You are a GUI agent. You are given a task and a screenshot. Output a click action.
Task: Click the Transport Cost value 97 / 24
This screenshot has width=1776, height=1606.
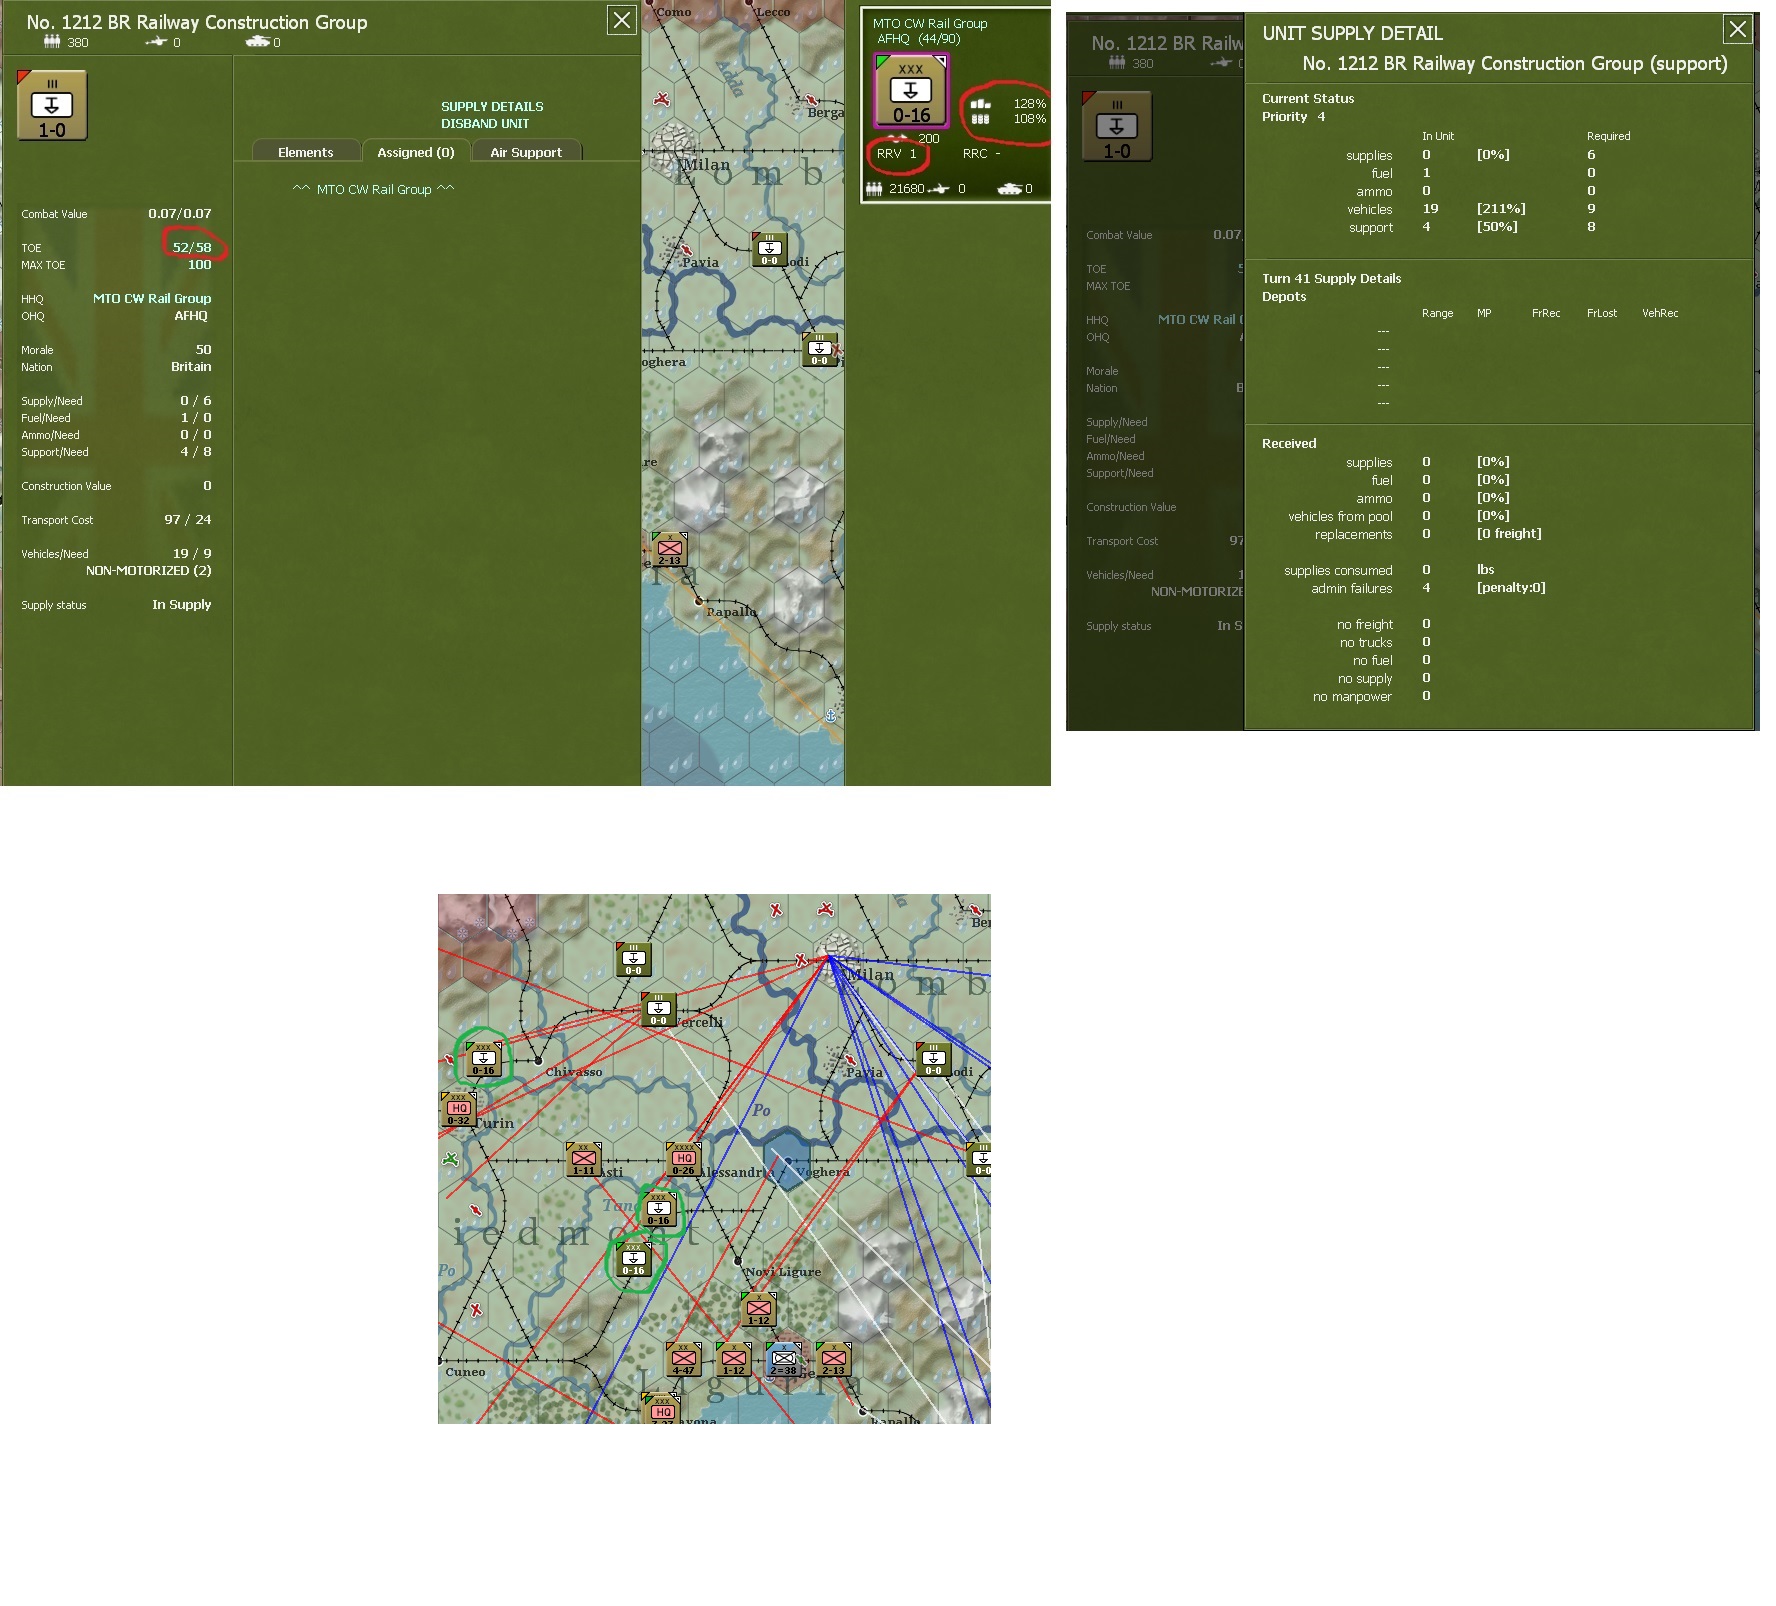(188, 519)
